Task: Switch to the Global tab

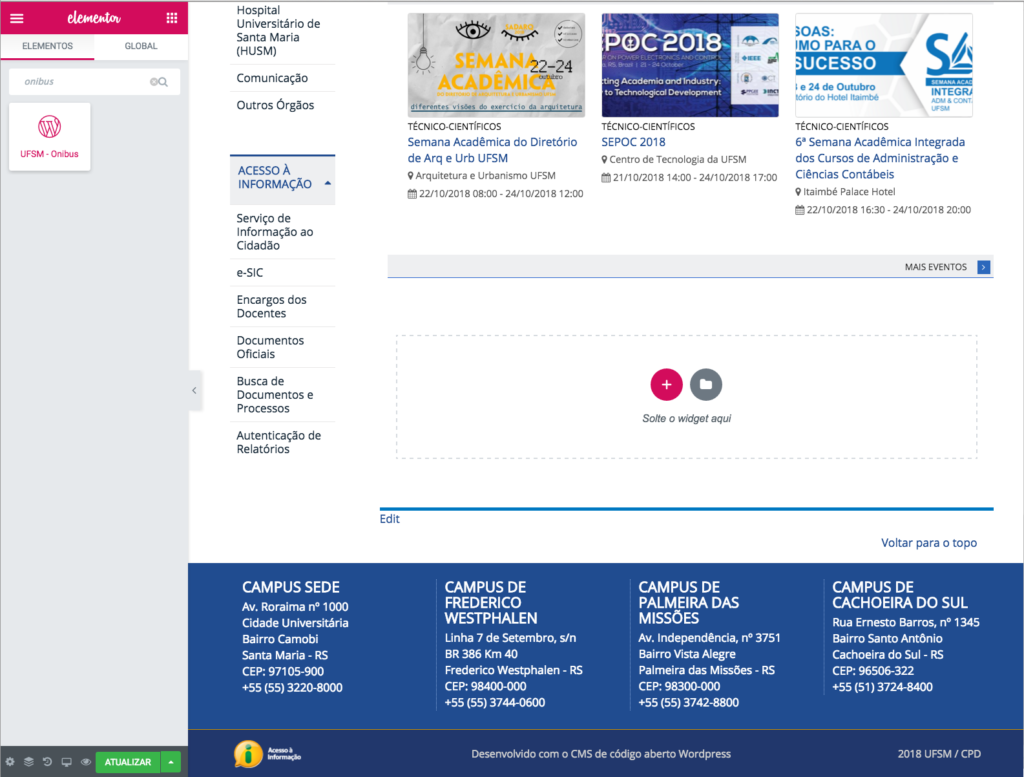Action: 141,46
